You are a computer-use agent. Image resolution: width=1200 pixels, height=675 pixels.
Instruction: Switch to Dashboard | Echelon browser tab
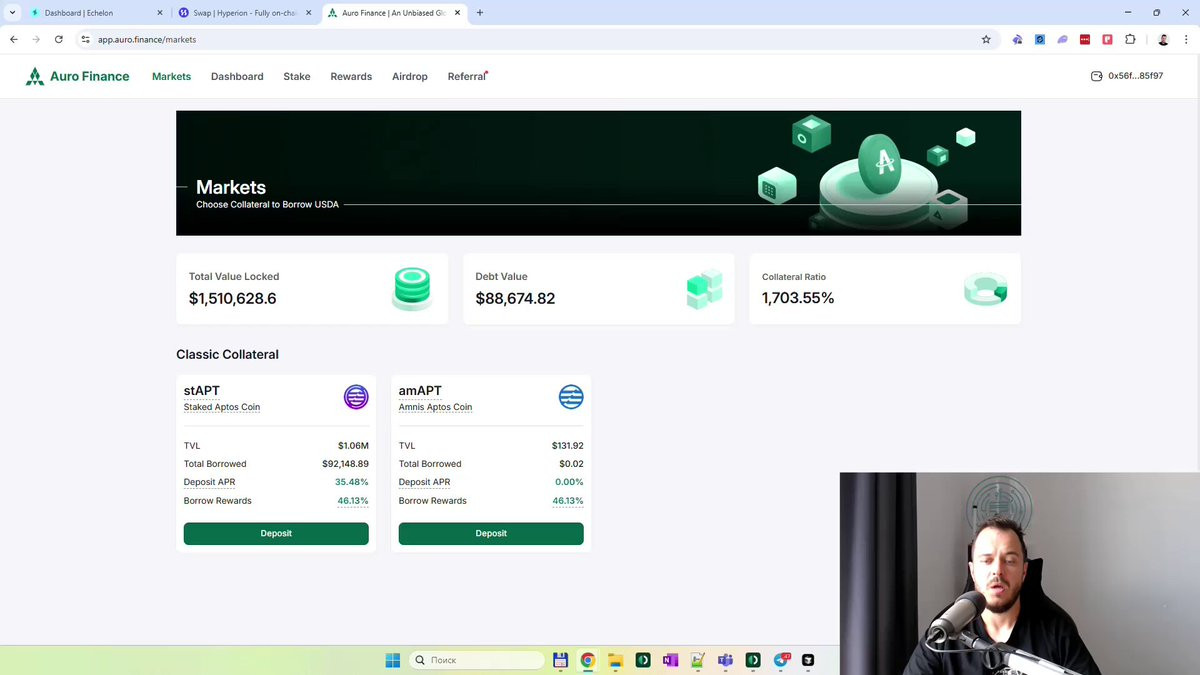tap(95, 13)
